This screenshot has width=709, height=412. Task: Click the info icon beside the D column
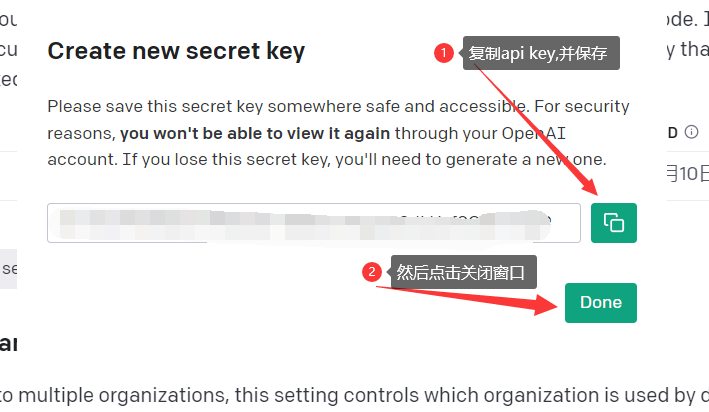click(691, 132)
